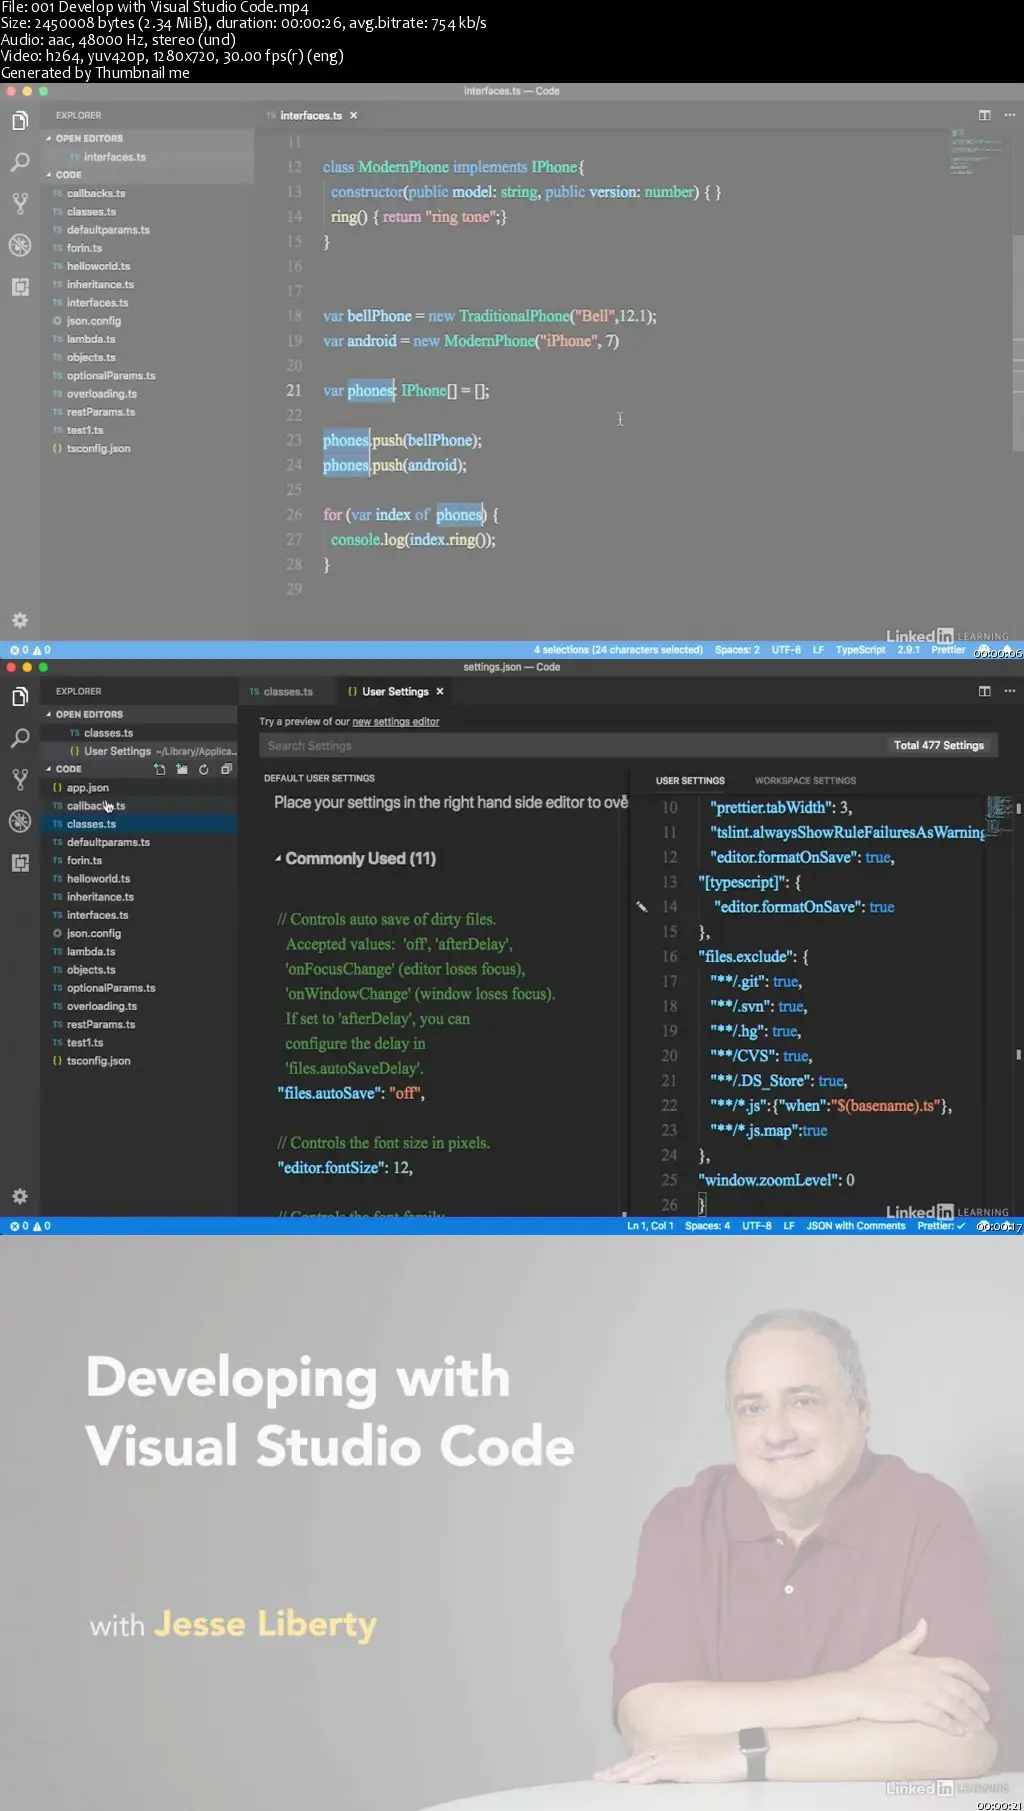This screenshot has height=1811, width=1024.
Task: Click Prettier status in interfaces.ts status bar
Action: (948, 650)
